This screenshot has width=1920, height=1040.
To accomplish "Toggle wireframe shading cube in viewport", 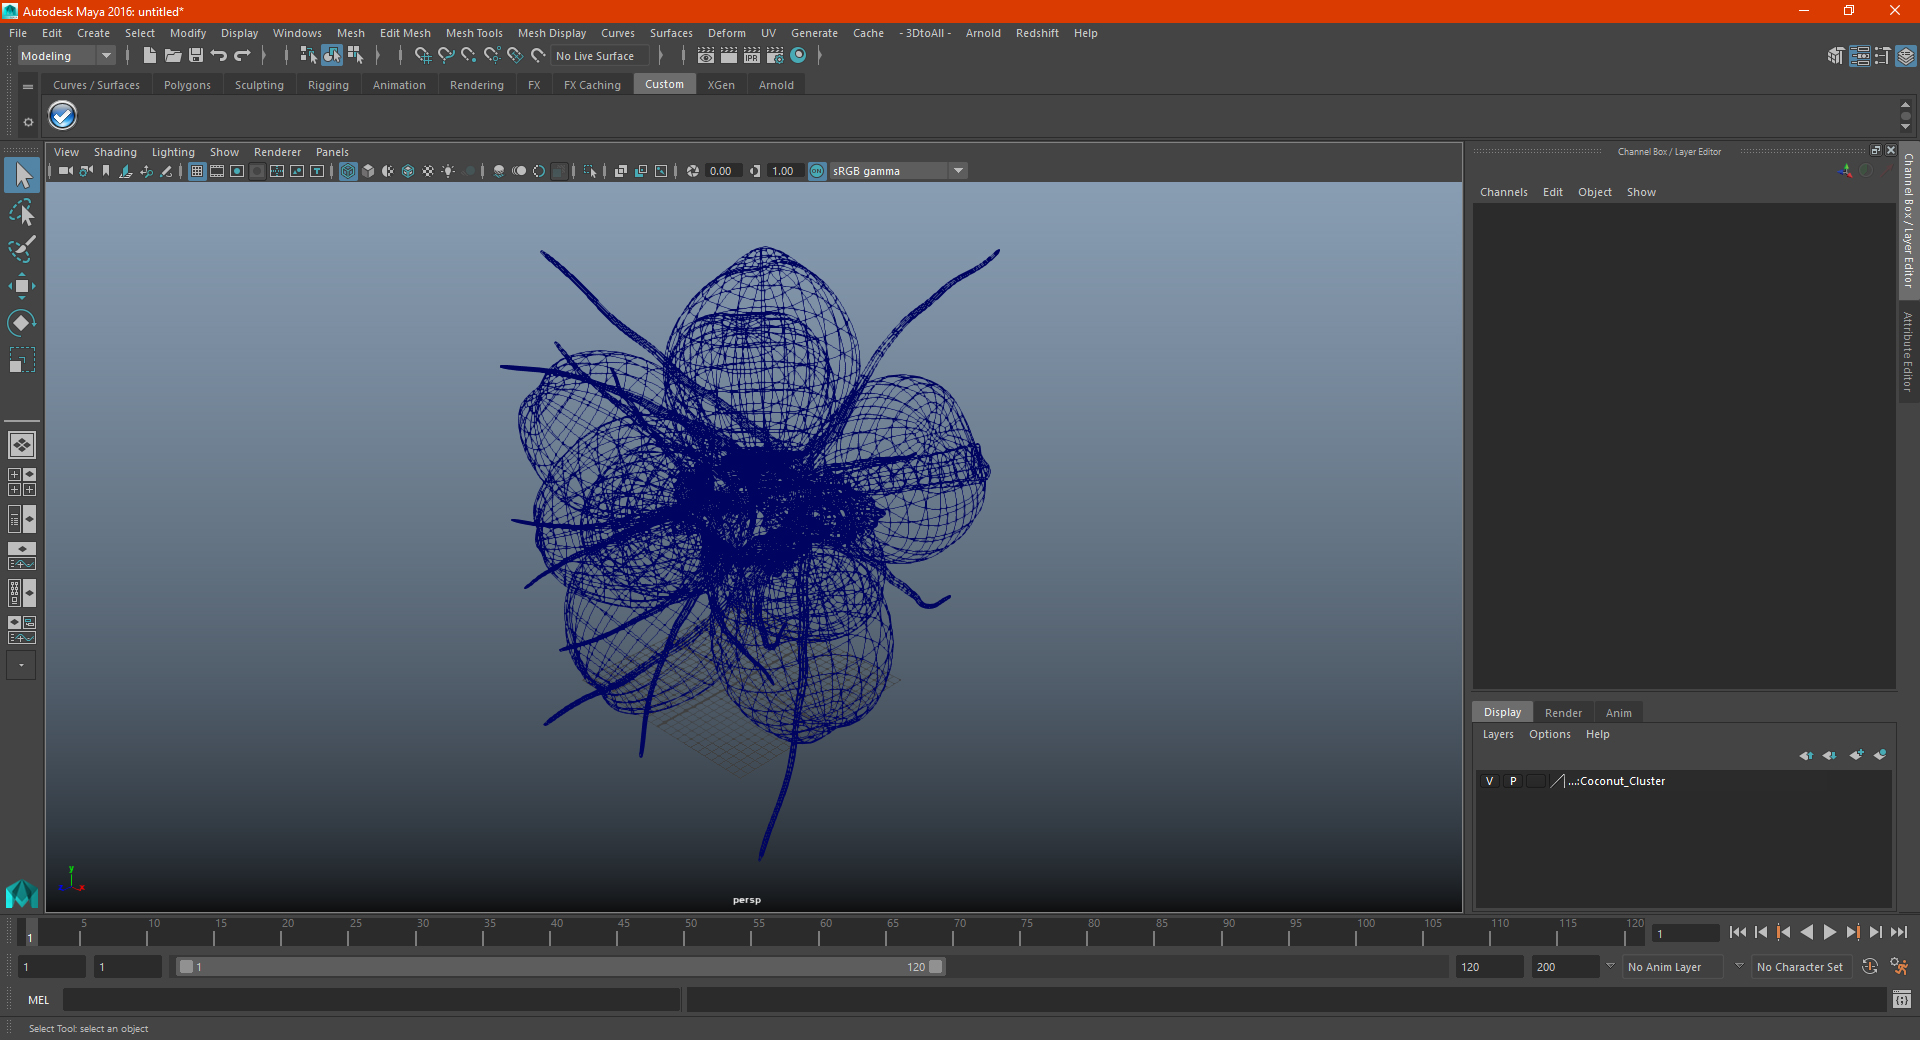I will [348, 171].
